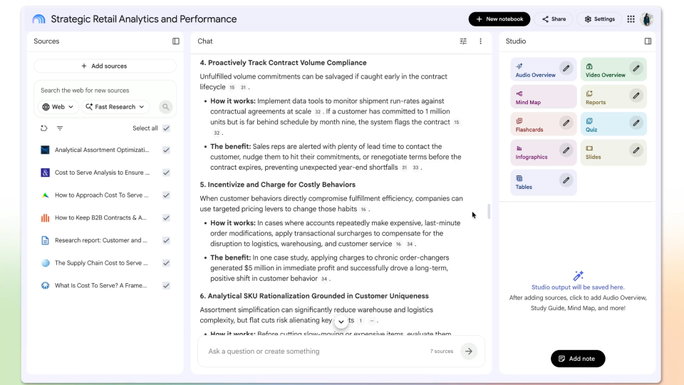Uncheck Analytical Assortment Optimization source
Image resolution: width=684 pixels, height=385 pixels.
166,150
